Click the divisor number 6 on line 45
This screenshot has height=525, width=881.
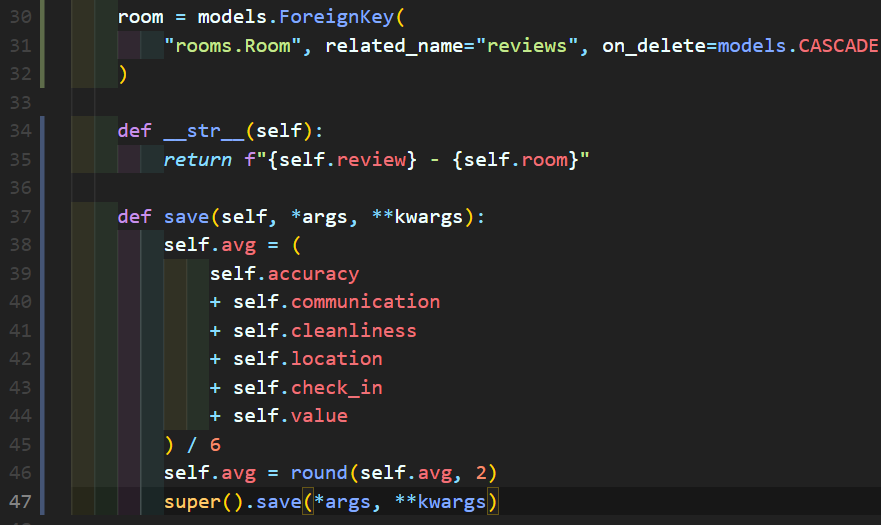(215, 445)
